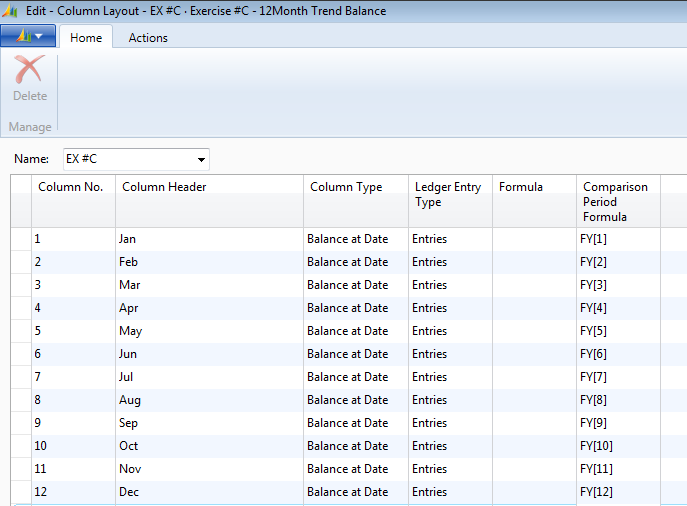687x506 pixels.
Task: Click the empty Formula cell for Aug
Action: point(533,400)
